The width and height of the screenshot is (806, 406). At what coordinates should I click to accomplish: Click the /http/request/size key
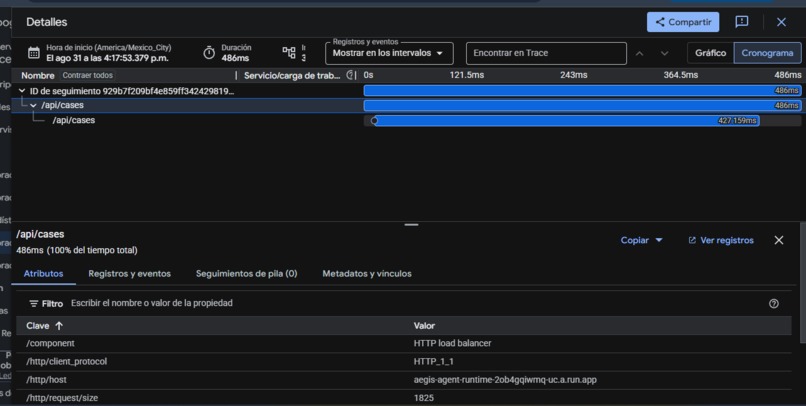click(62, 398)
